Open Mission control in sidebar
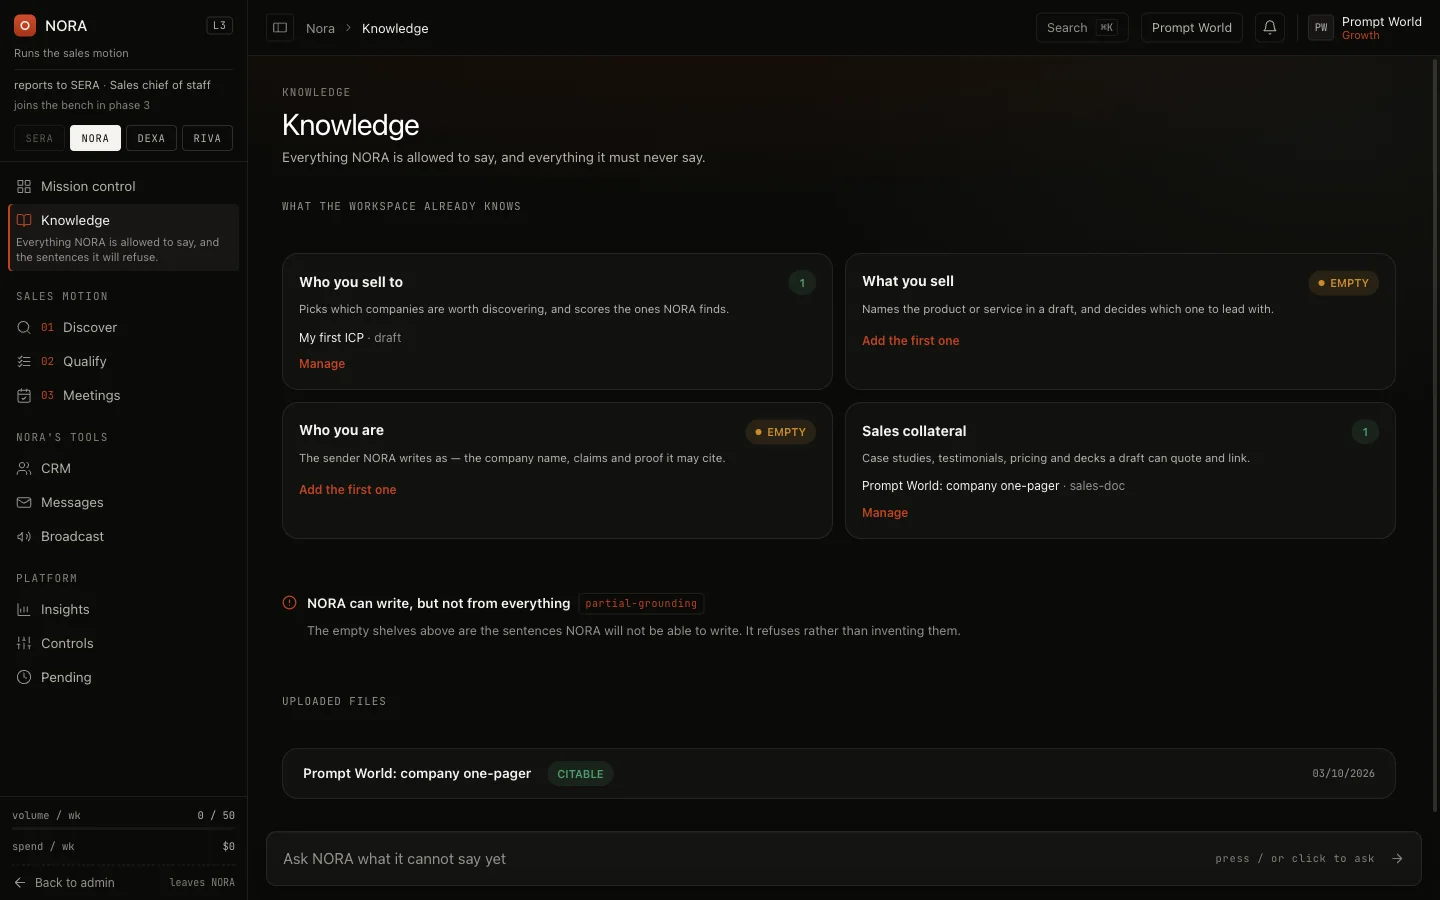1440x900 pixels. point(124,187)
